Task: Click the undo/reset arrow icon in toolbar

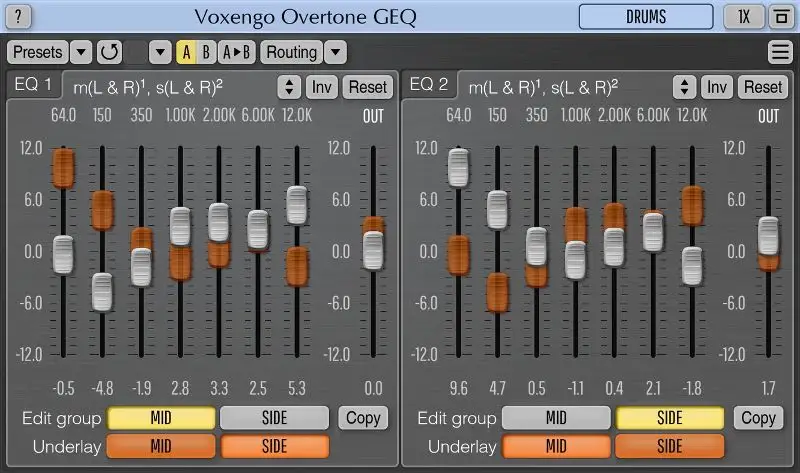Action: (109, 52)
